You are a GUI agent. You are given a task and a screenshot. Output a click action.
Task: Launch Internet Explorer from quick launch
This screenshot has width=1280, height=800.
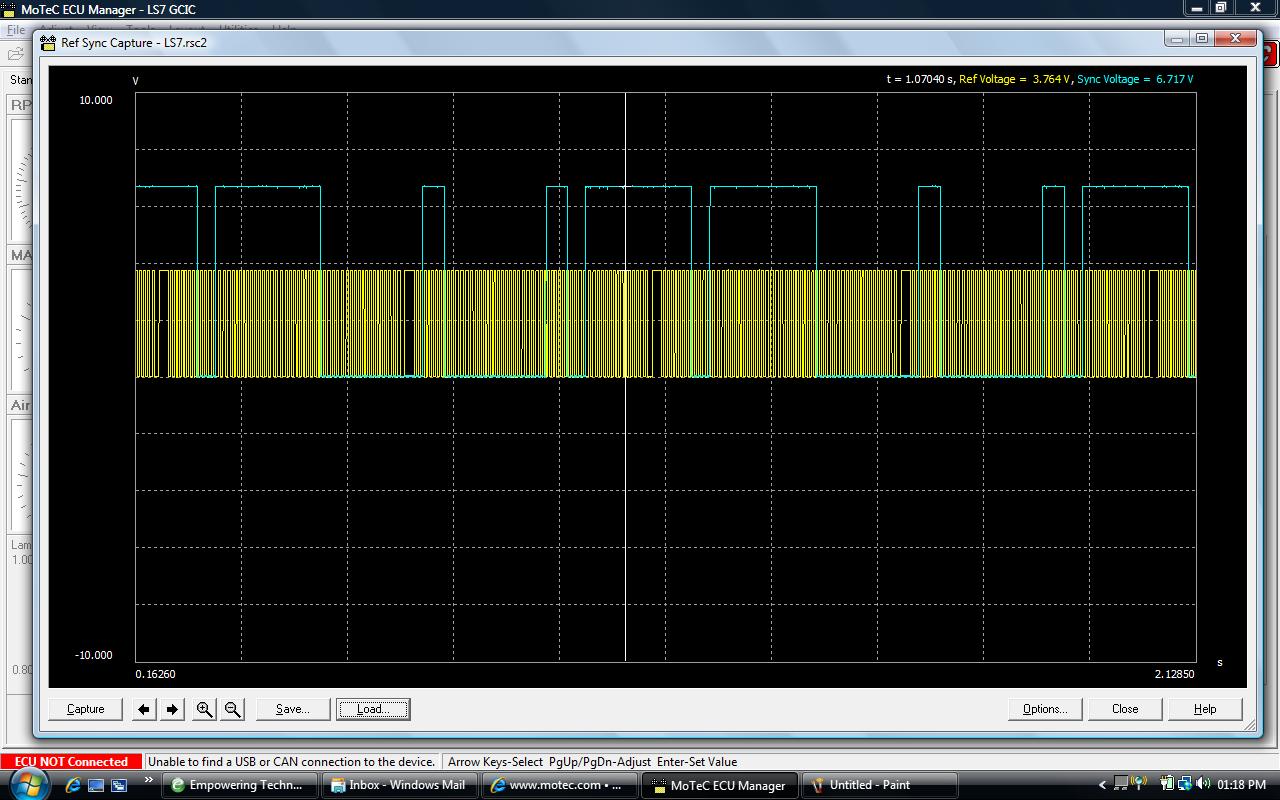click(74, 786)
